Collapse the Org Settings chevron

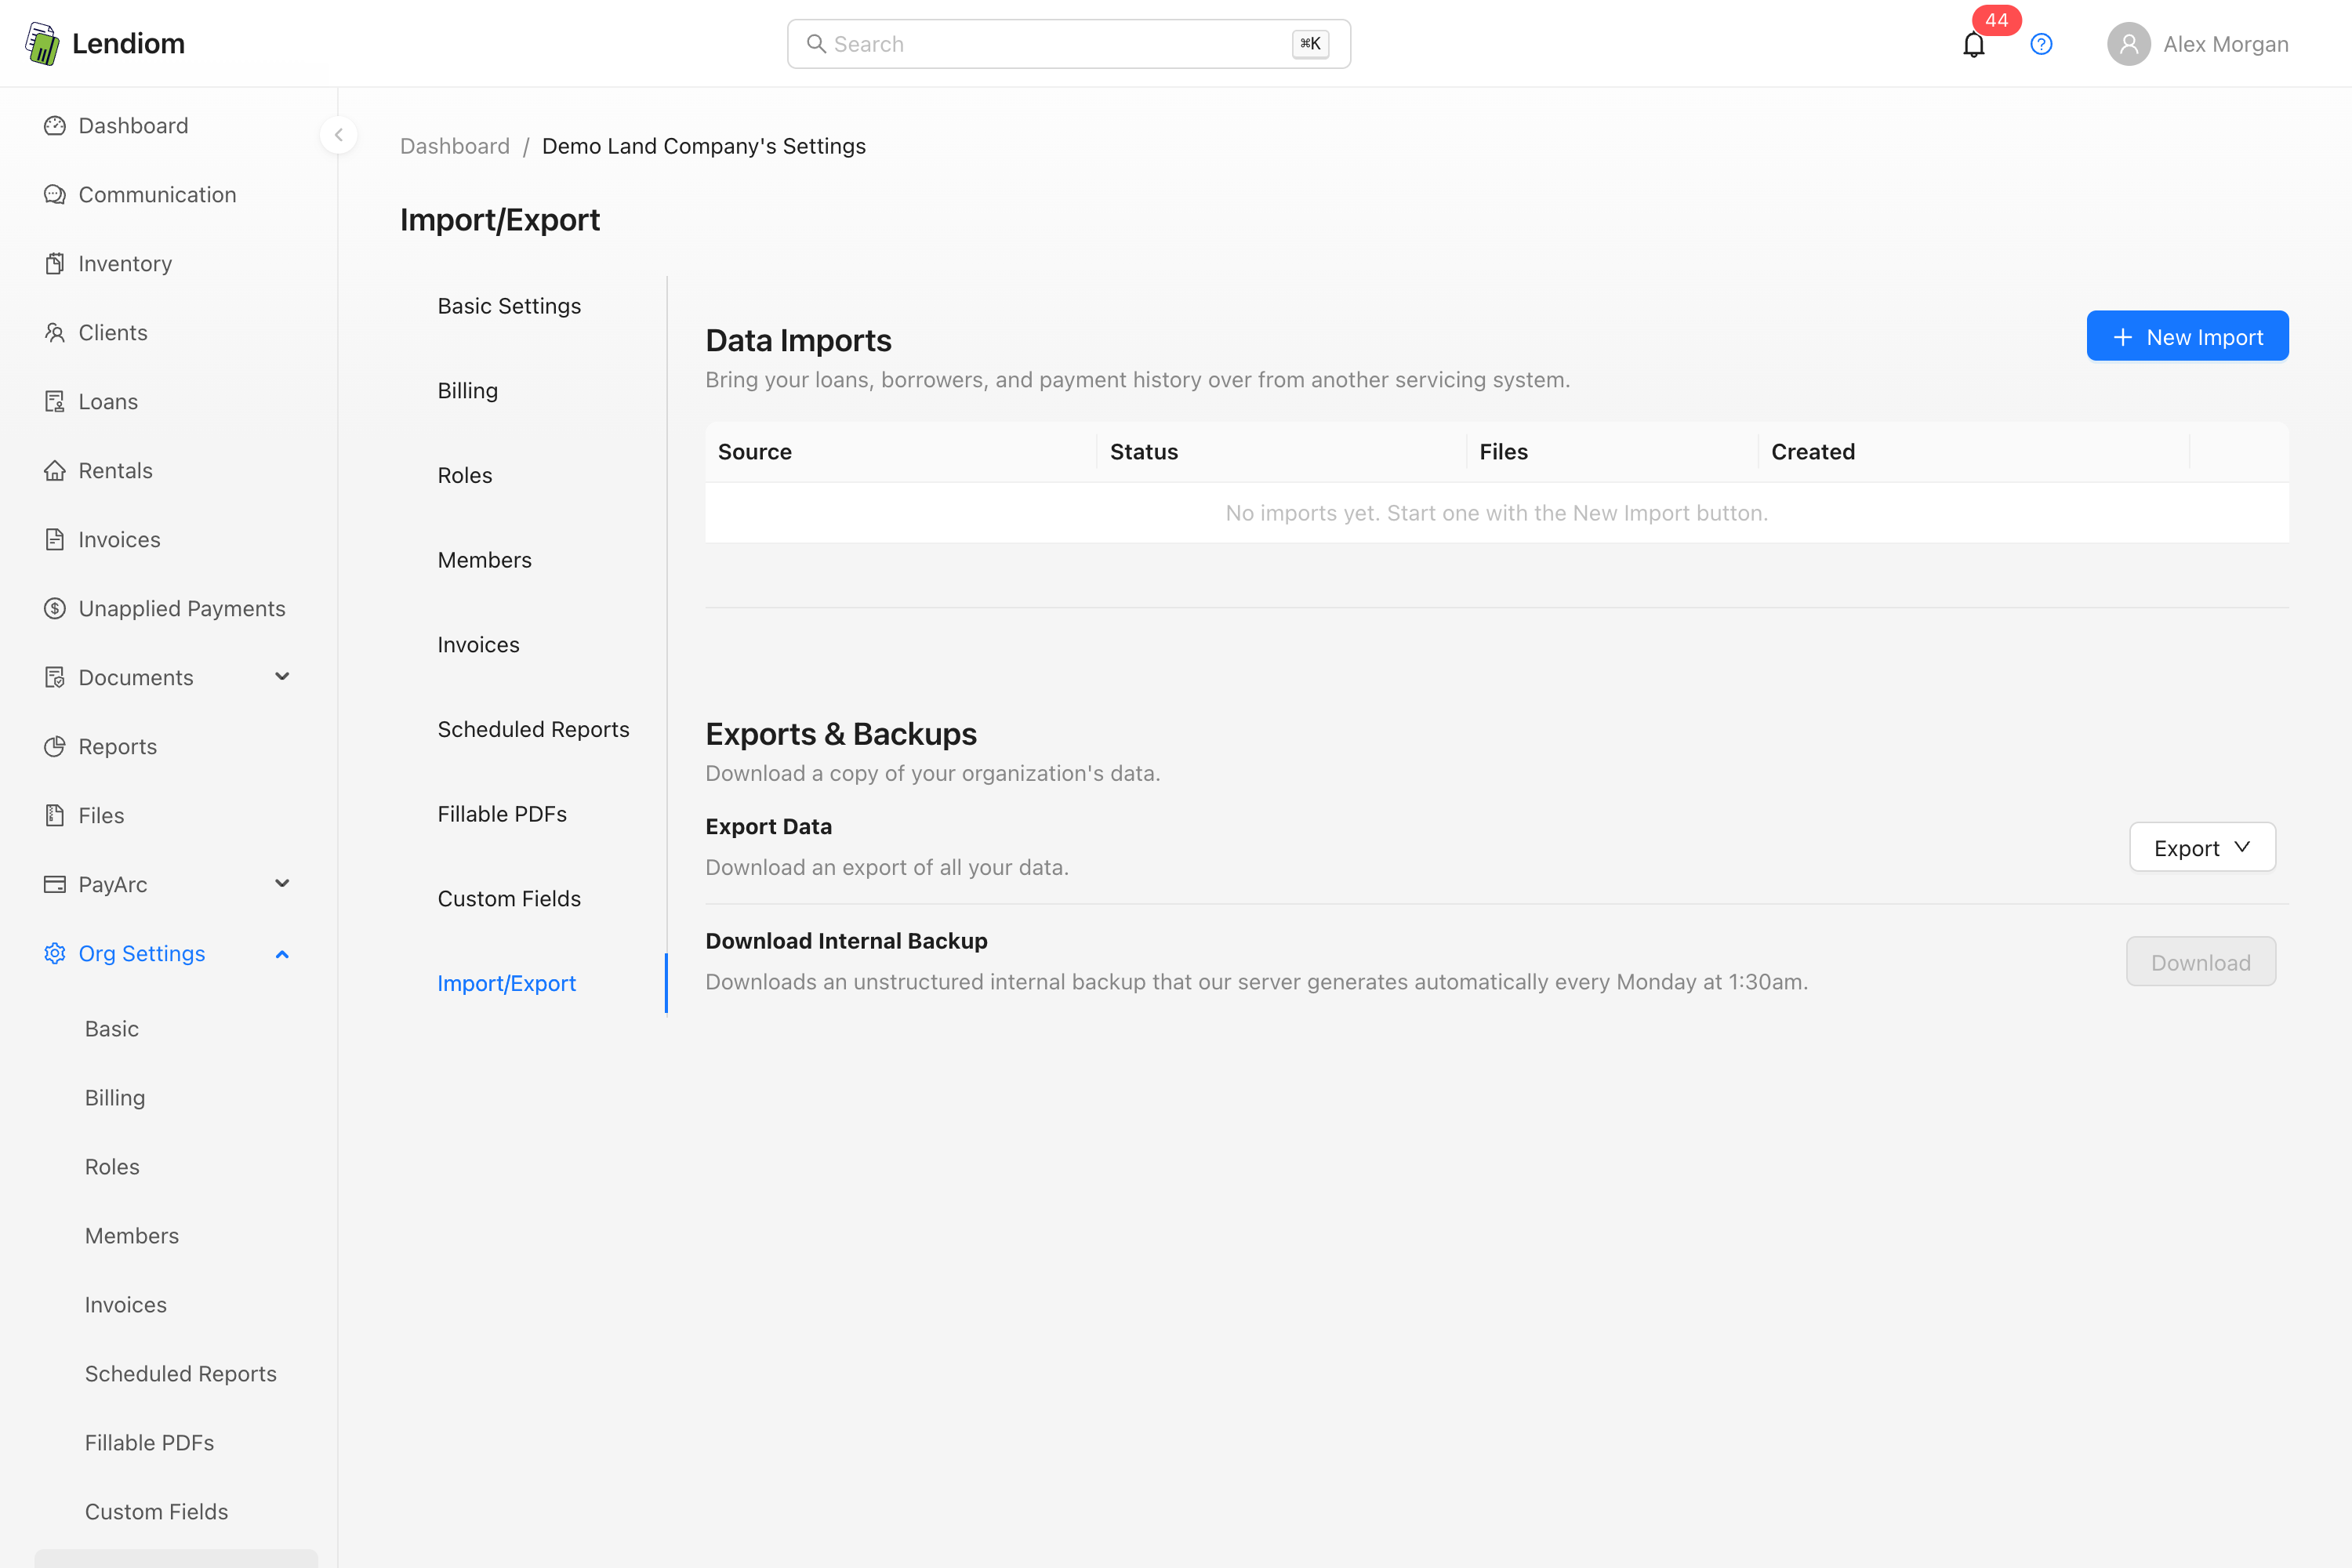click(282, 954)
